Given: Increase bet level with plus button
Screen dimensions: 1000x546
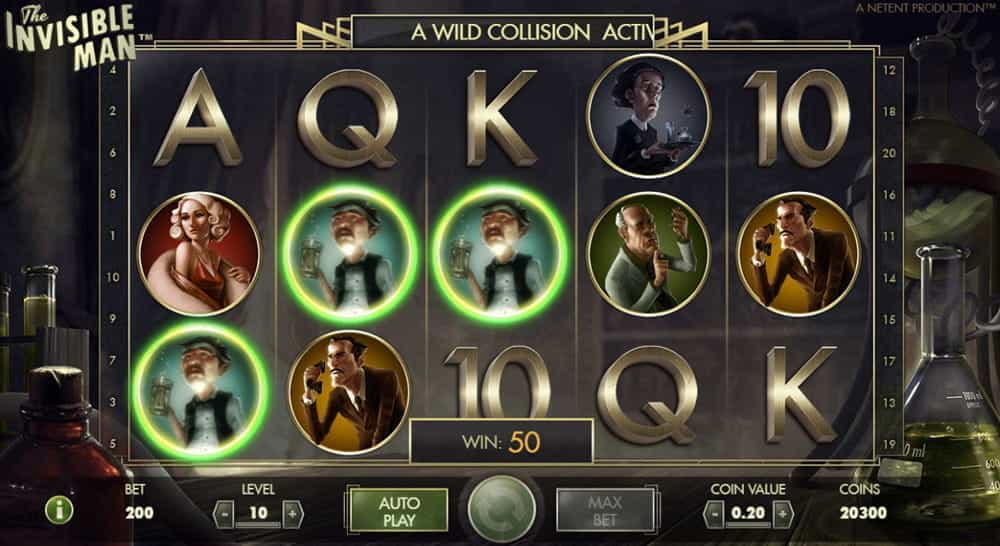Looking at the screenshot, I should point(292,513).
